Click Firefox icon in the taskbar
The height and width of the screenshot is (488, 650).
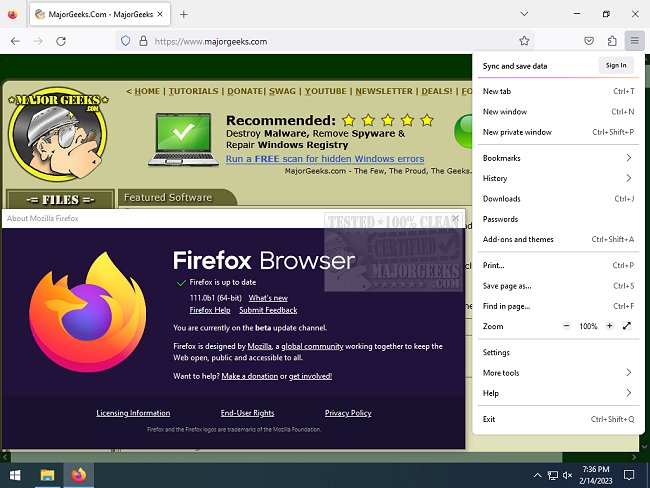click(x=79, y=475)
